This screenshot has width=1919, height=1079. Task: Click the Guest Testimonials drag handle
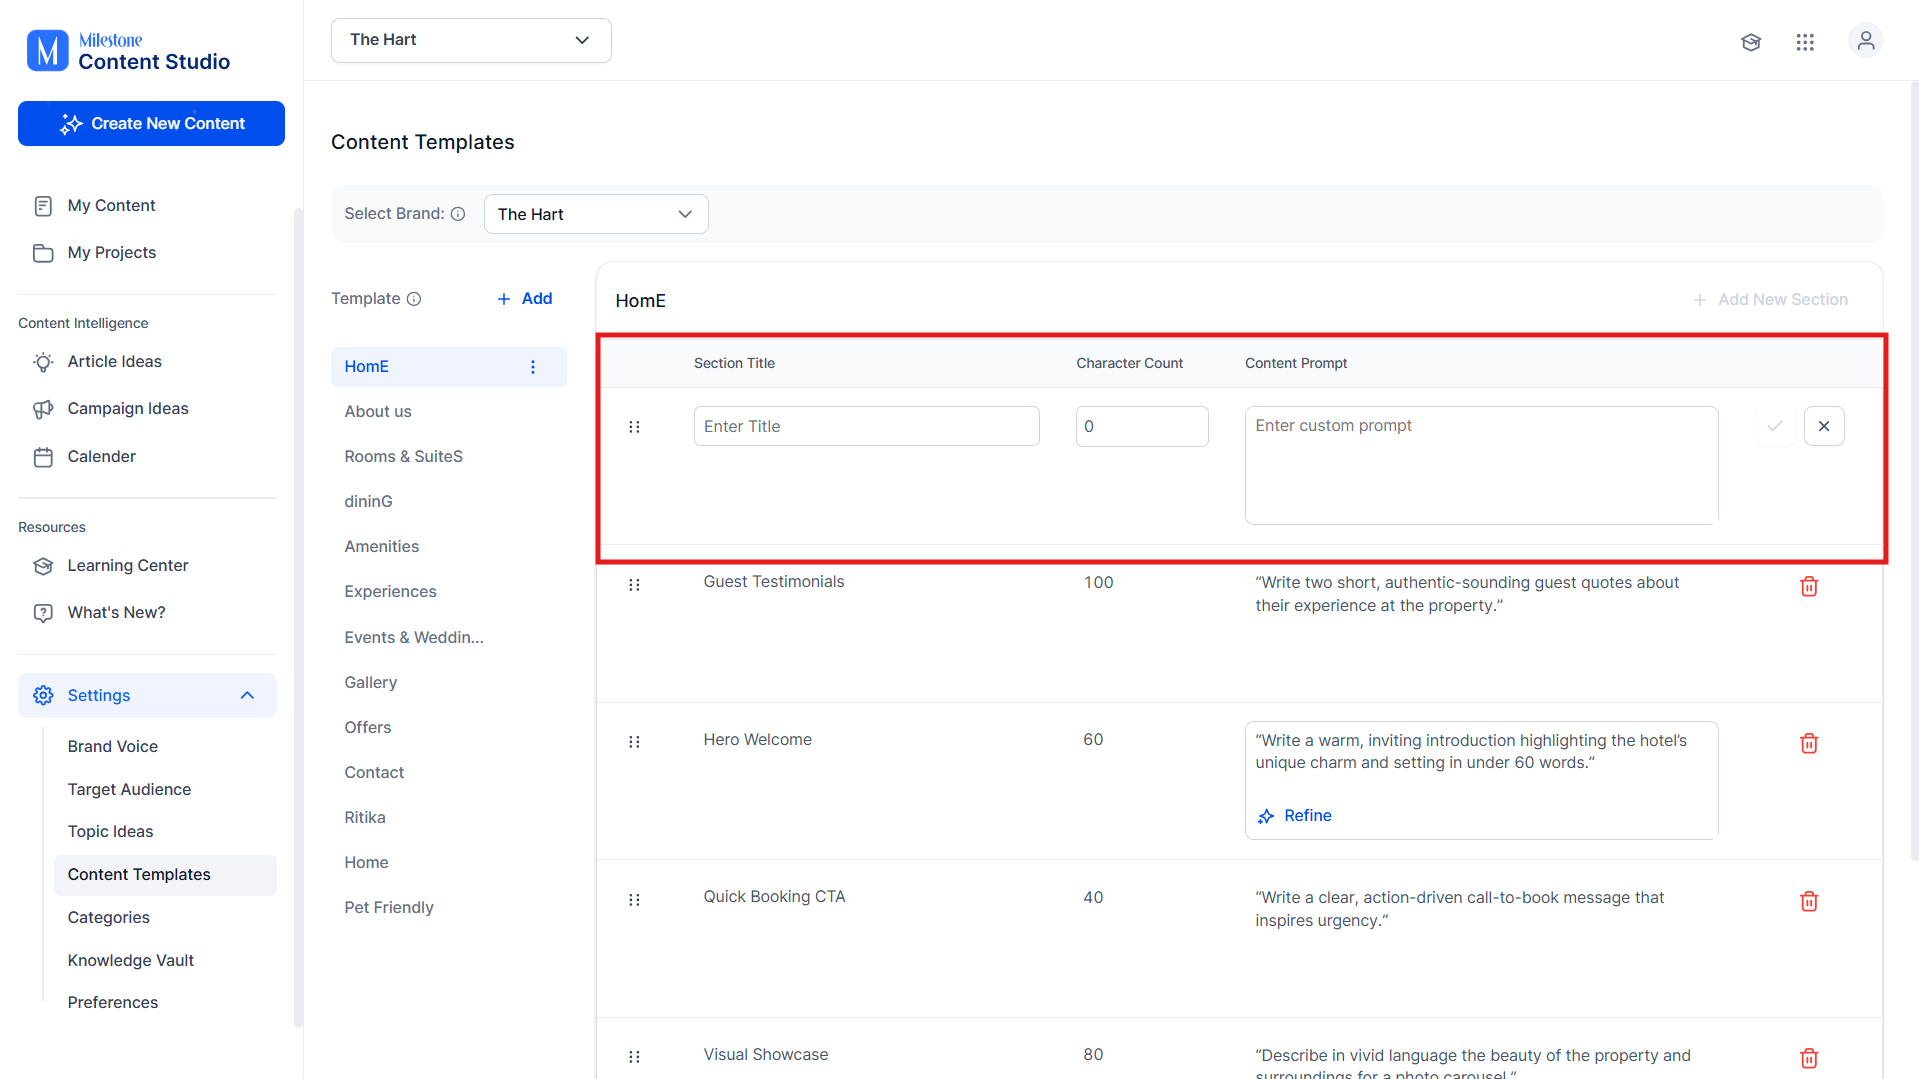pyautogui.click(x=634, y=585)
